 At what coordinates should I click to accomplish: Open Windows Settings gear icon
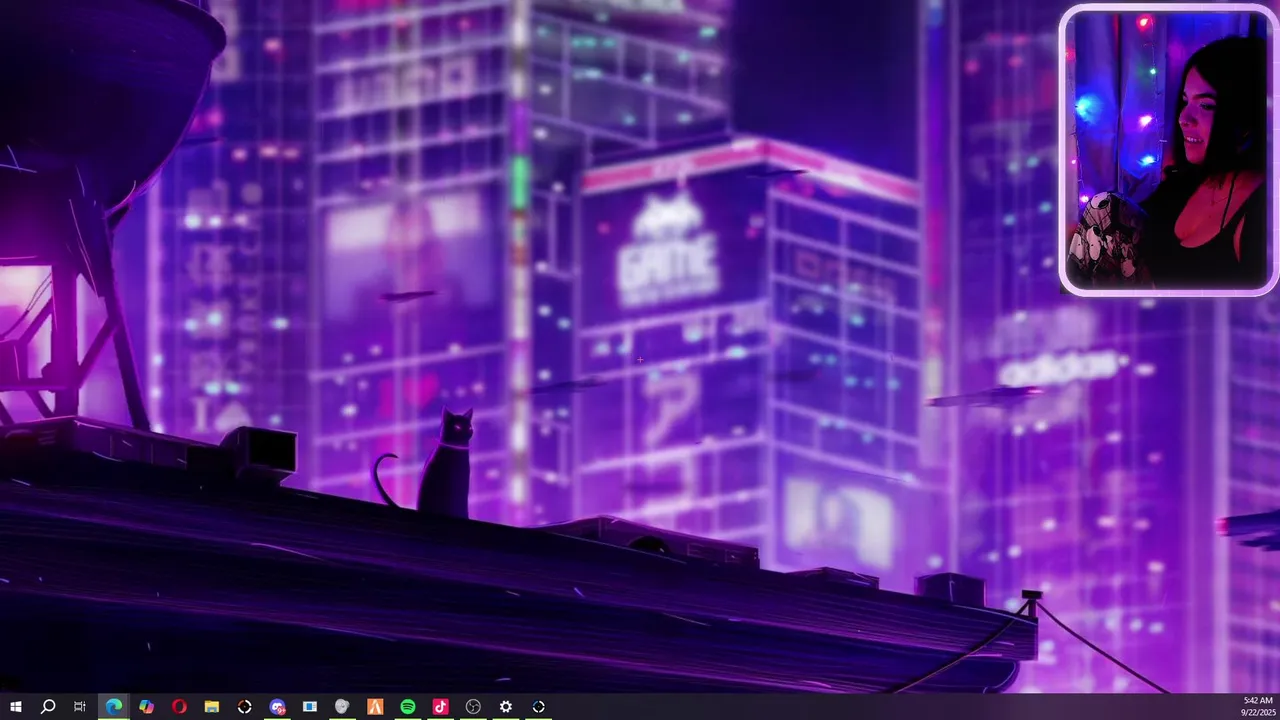506,707
